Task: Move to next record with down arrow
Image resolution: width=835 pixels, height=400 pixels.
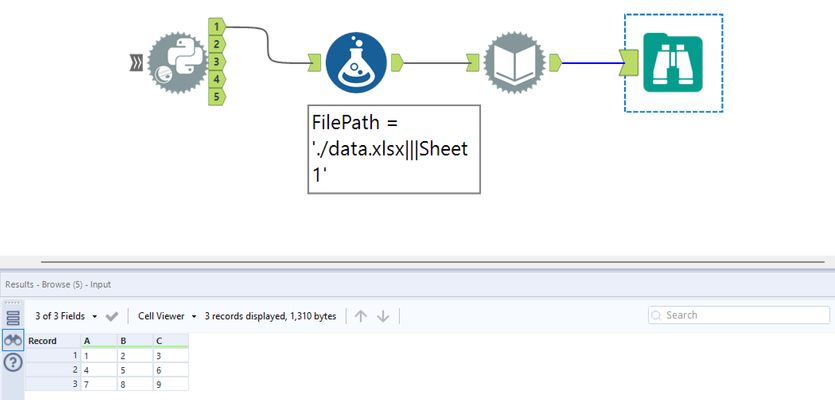Action: 383,316
